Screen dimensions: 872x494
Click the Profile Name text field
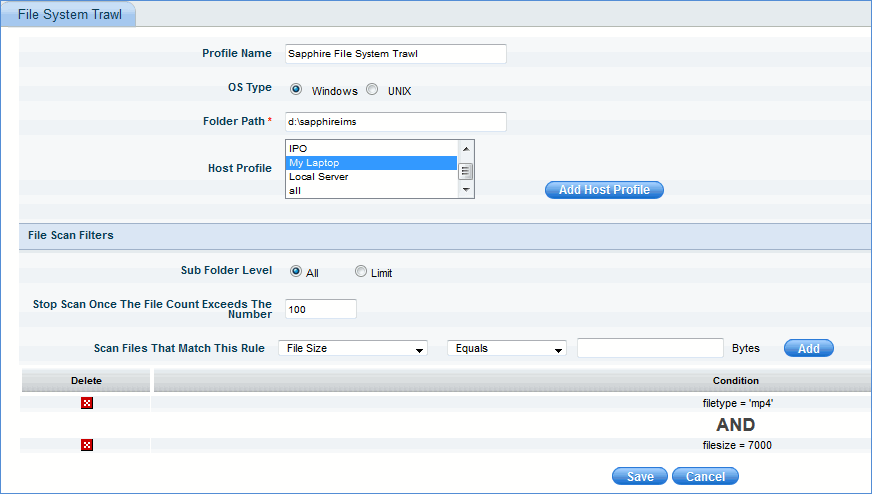pos(395,54)
